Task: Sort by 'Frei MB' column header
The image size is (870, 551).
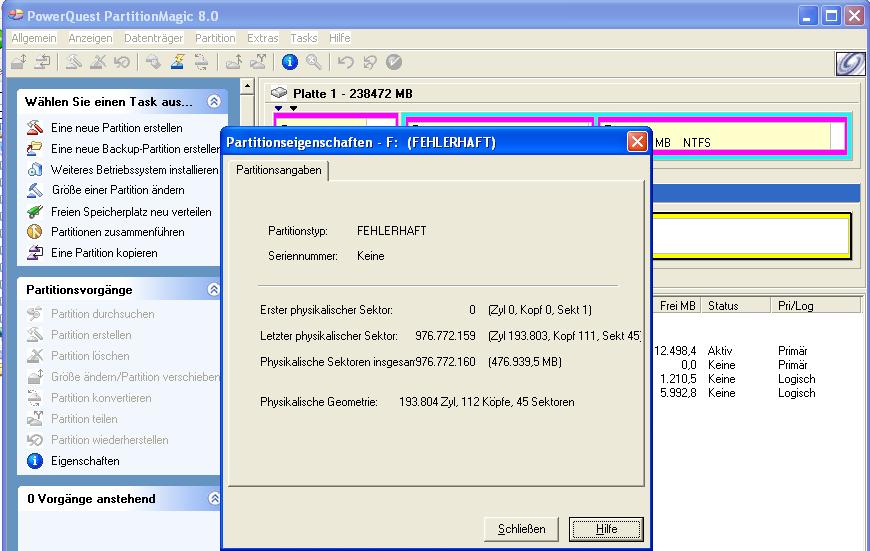Action: coord(677,306)
